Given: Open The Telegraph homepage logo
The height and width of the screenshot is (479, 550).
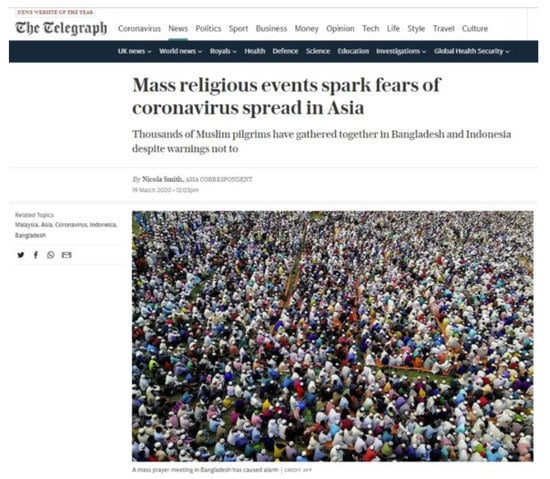Looking at the screenshot, I should [x=61, y=28].
